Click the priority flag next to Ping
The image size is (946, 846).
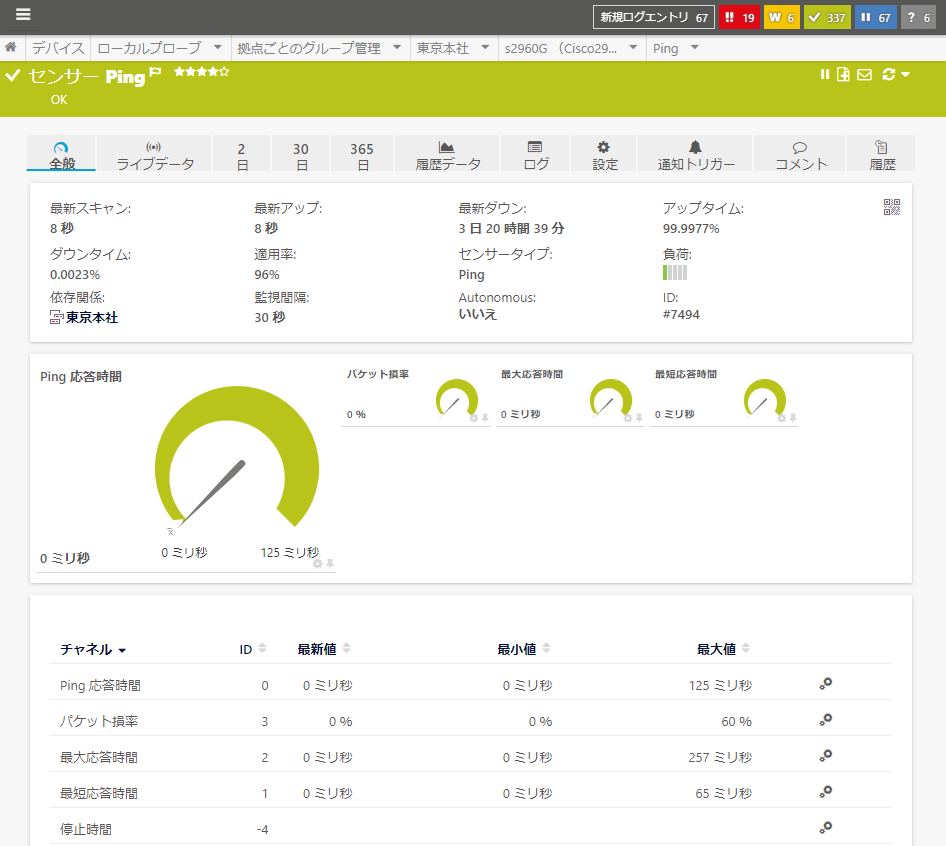[x=155, y=72]
